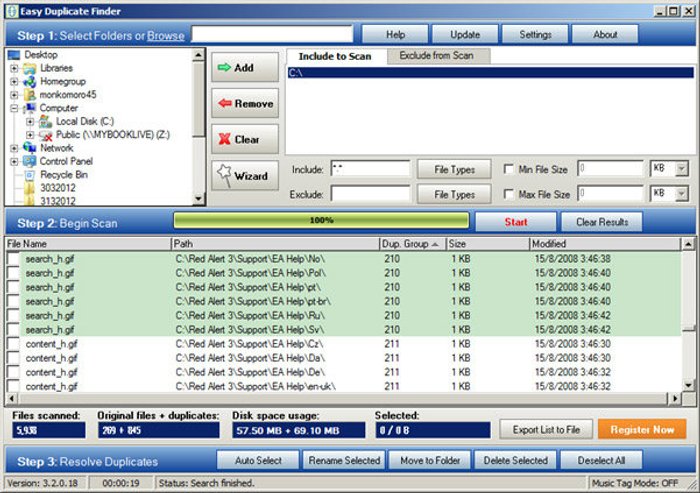Screen dimensions: 700x493
Task: Click the red Start scan button
Action: coord(516,222)
